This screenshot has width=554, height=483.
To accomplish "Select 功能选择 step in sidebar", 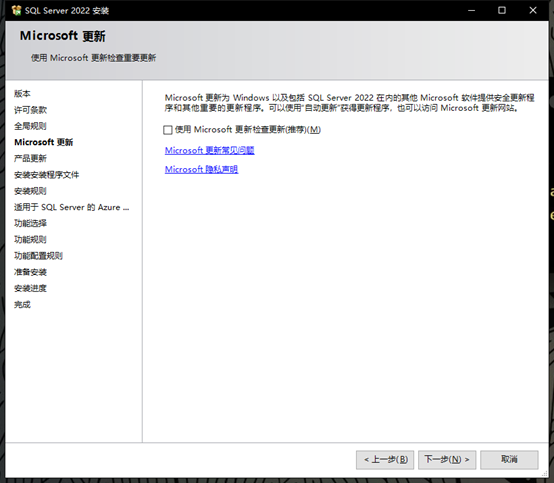I will click(x=30, y=223).
